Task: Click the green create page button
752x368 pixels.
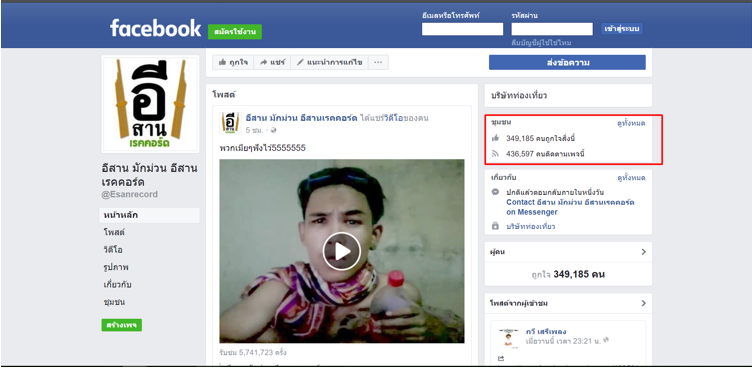Action: tap(121, 325)
